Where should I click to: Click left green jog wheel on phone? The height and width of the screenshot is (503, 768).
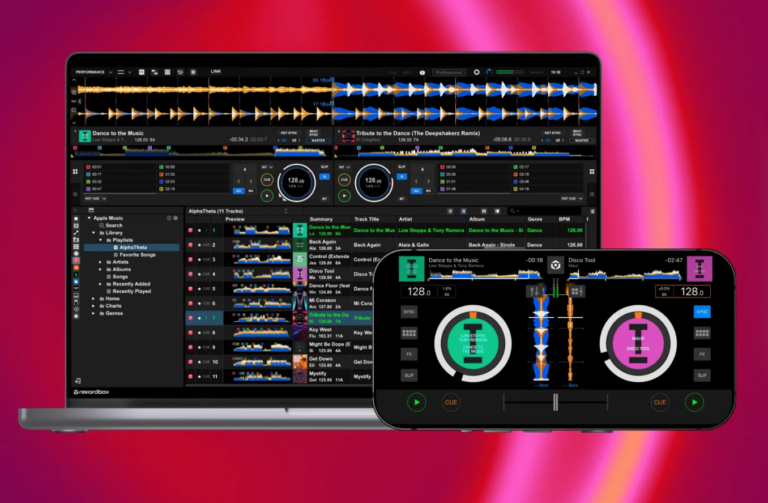point(473,343)
